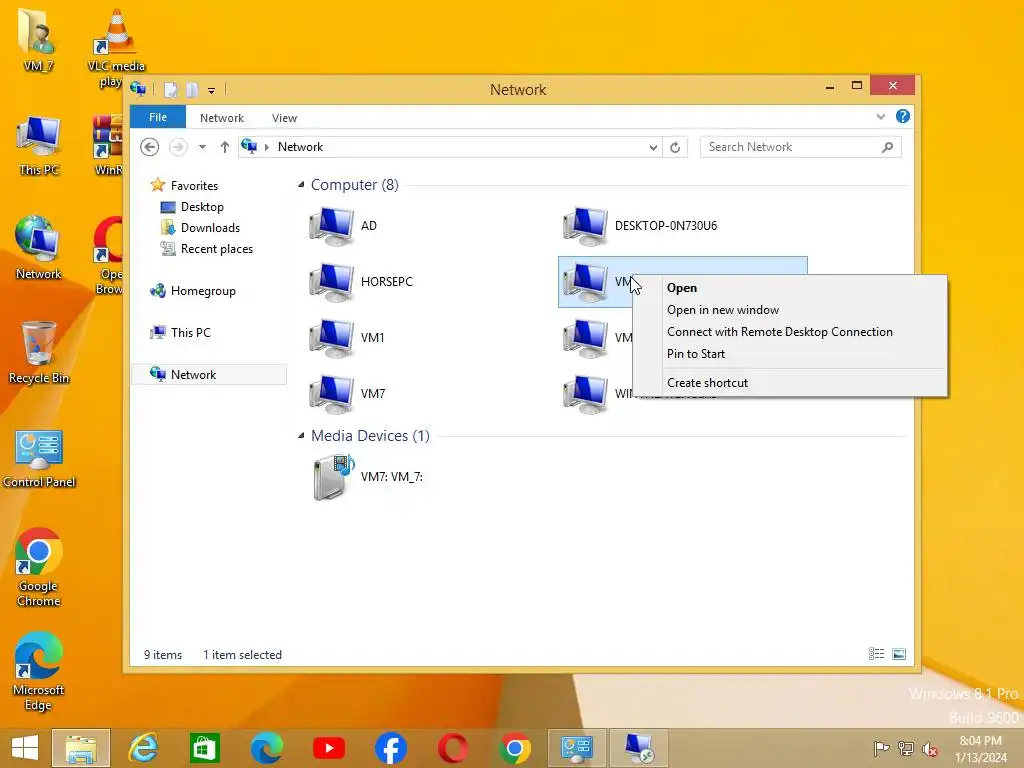Open the VM_7 user folder on desktop
The width and height of the screenshot is (1024, 768).
point(38,39)
